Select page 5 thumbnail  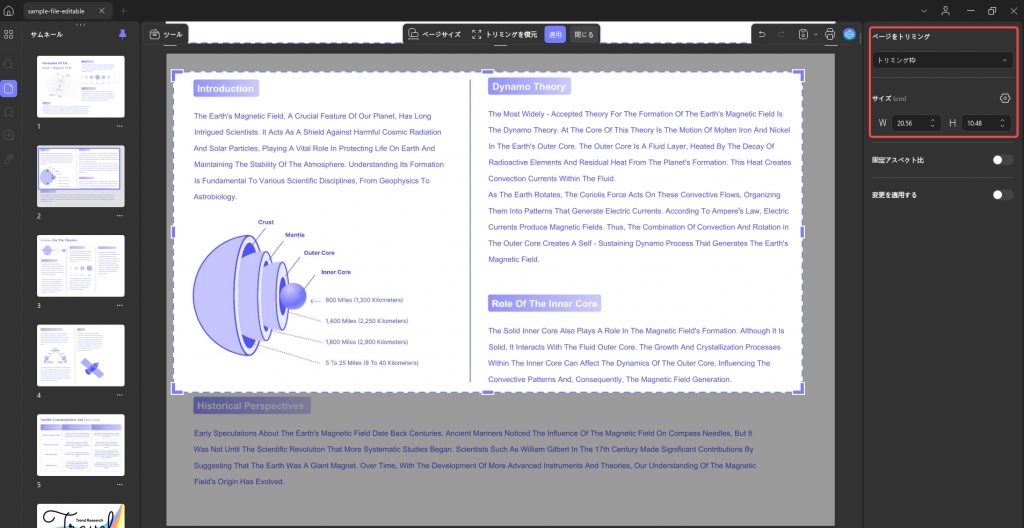[x=80, y=444]
